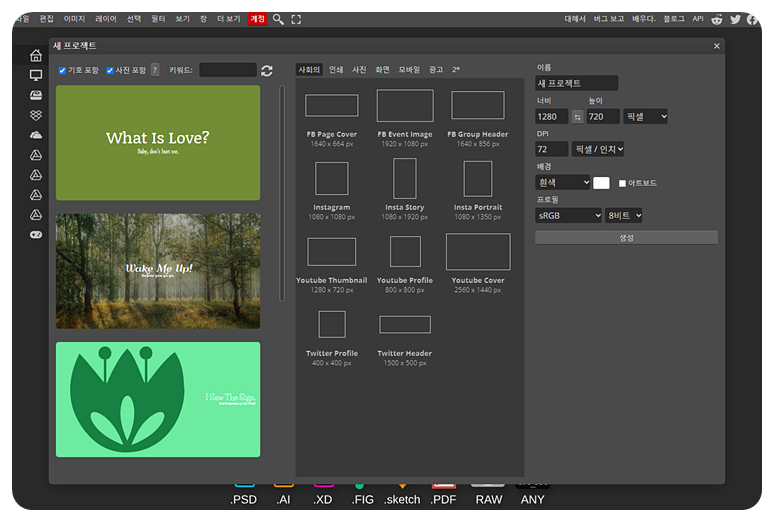
Task: Choose the Instagram 1080 x 1080 preset
Action: click(332, 190)
